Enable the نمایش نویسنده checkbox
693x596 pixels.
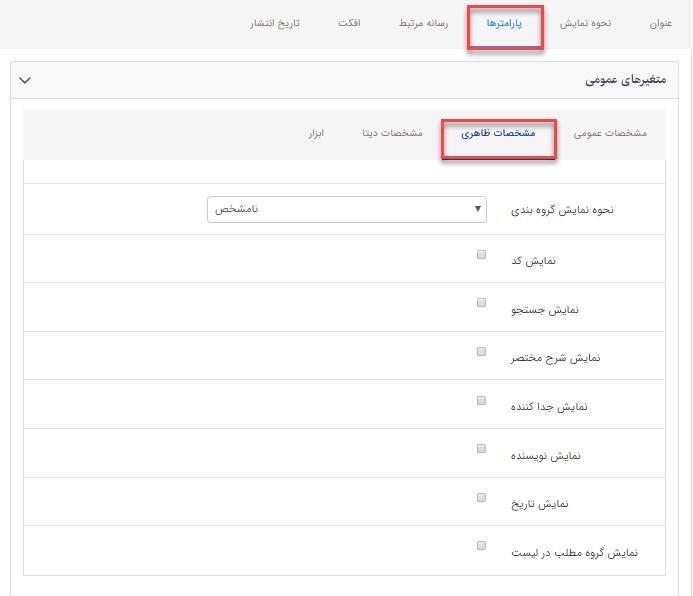[481, 449]
